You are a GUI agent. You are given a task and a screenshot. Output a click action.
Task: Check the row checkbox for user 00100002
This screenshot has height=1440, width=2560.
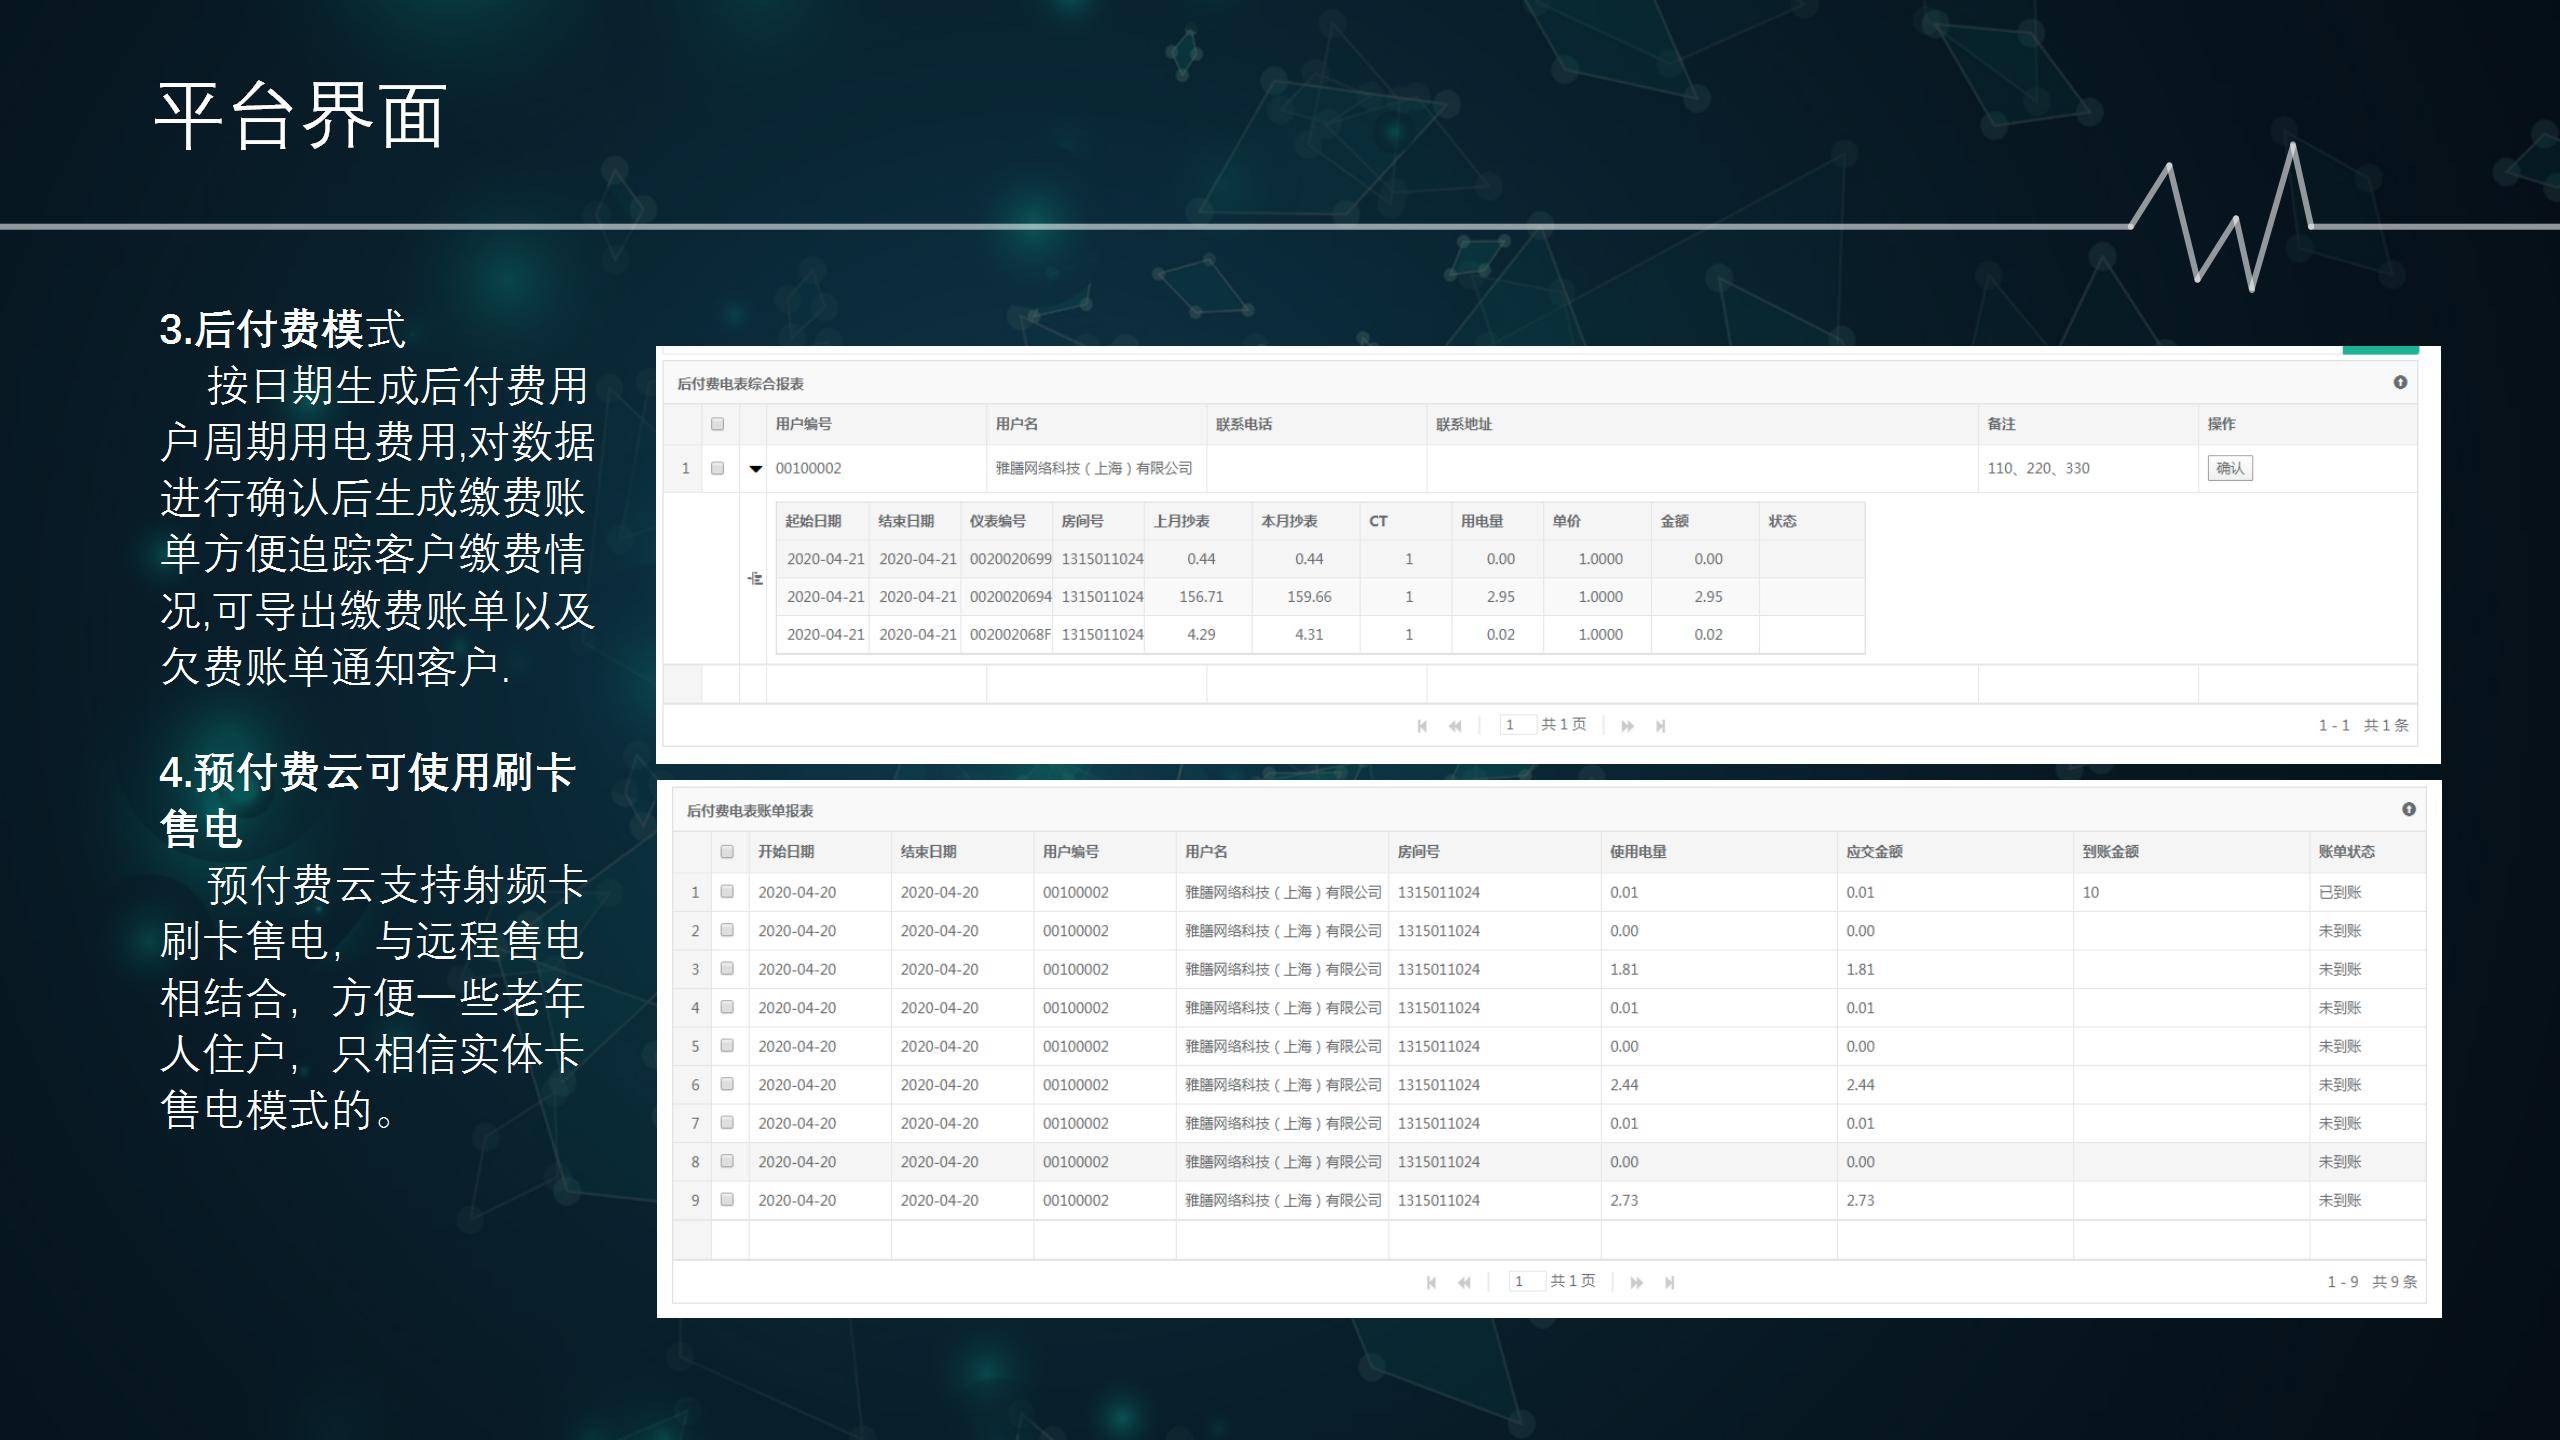click(717, 468)
